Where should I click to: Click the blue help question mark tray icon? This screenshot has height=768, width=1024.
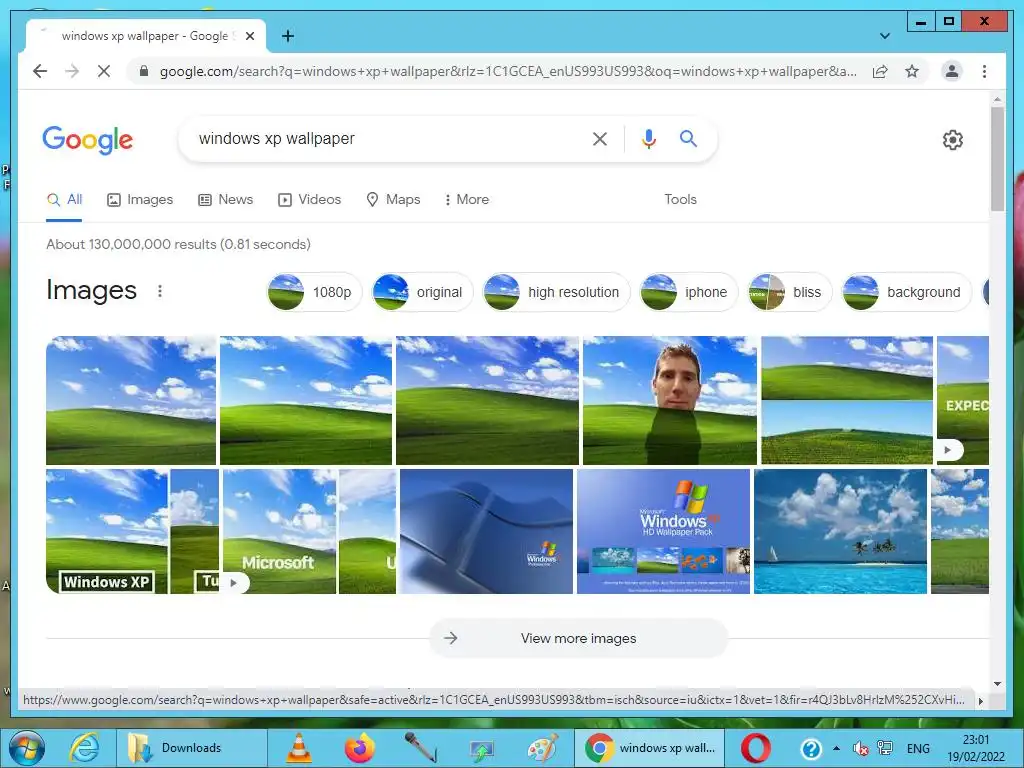pyautogui.click(x=811, y=749)
